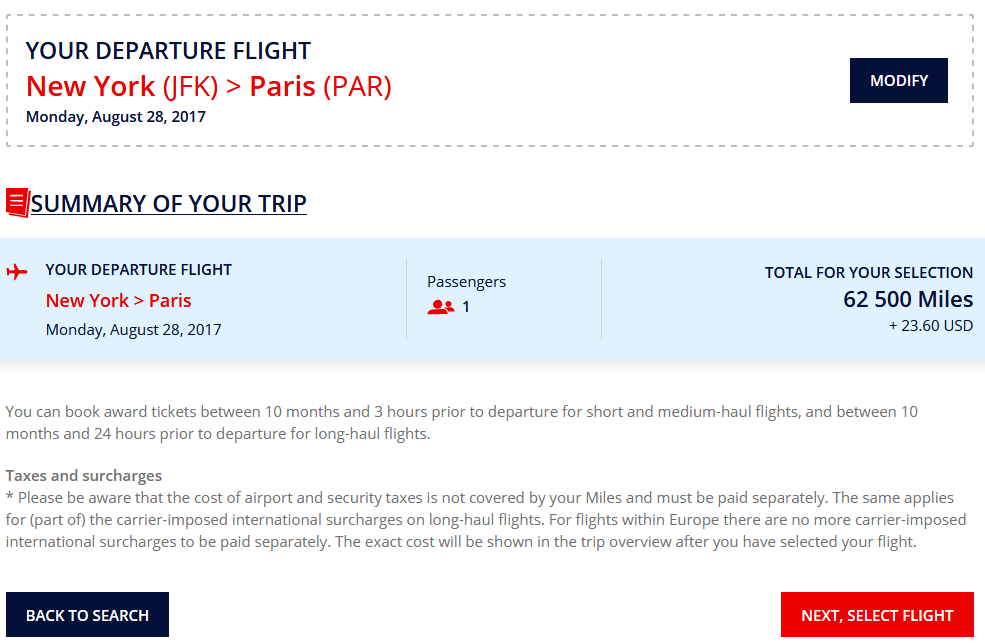This screenshot has height=643, width=985.
Task: Open the SUMMARY OF YOUR TRIP heading link
Action: pyautogui.click(x=168, y=203)
